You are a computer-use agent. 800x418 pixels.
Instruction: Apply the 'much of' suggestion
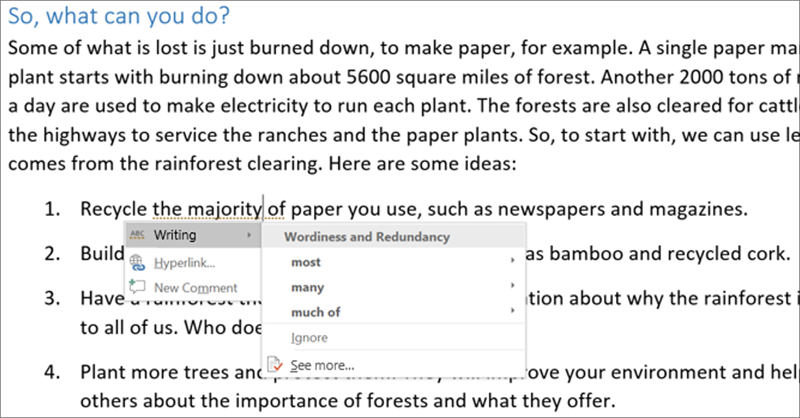315,312
